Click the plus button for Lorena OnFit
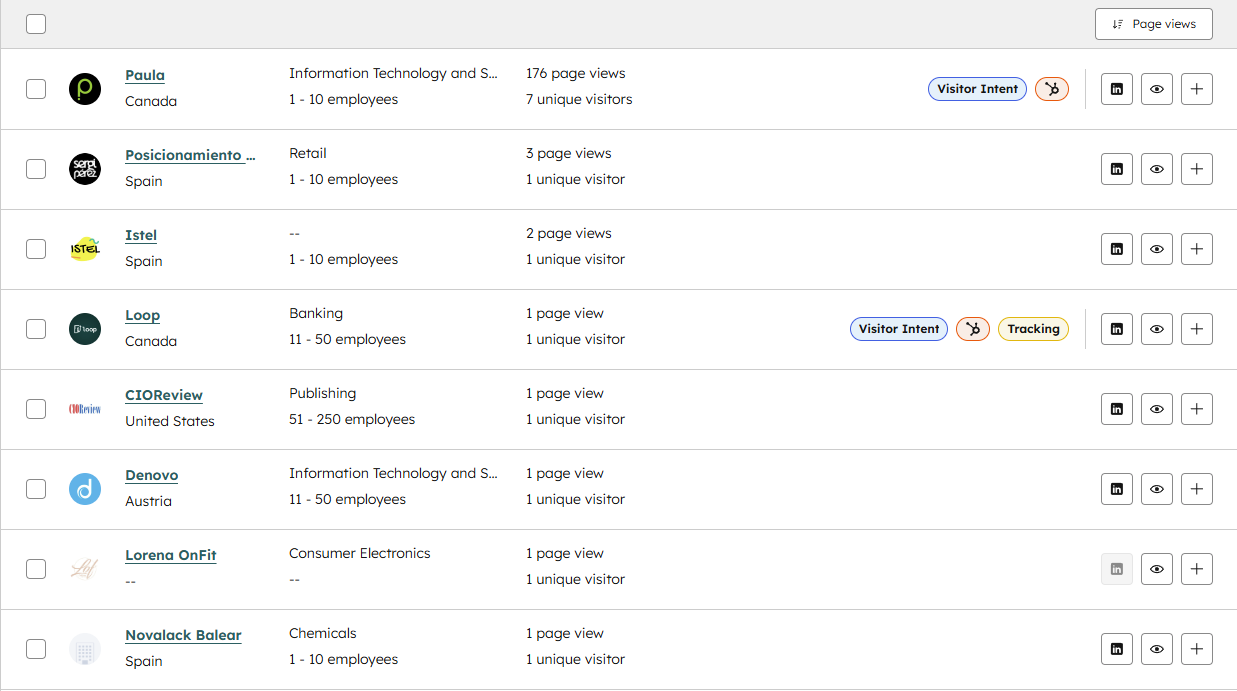The width and height of the screenshot is (1237, 691). coord(1197,569)
